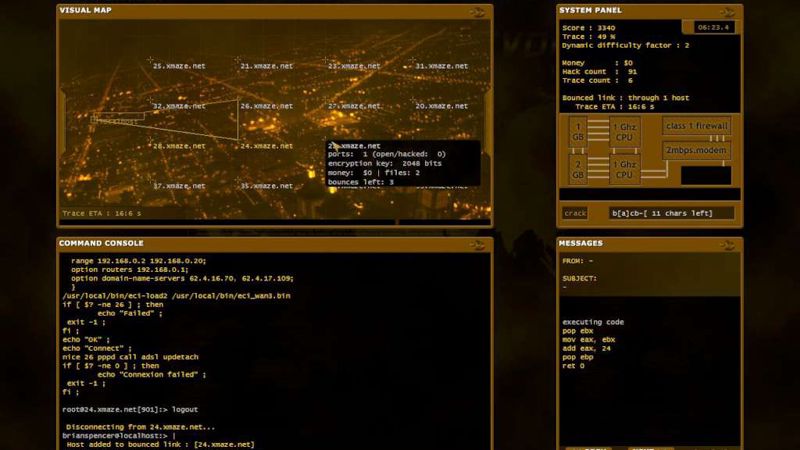Viewport: 800px width, 450px height.
Task: Click the 'Hack count : 91' line
Action: coord(599,72)
